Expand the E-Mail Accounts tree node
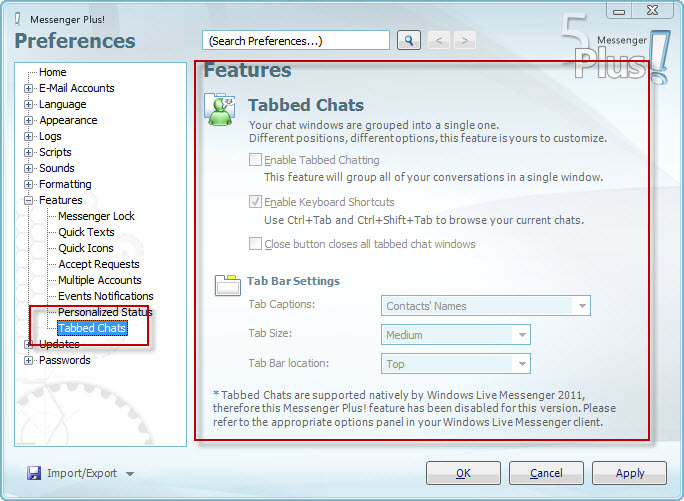 (x=29, y=88)
